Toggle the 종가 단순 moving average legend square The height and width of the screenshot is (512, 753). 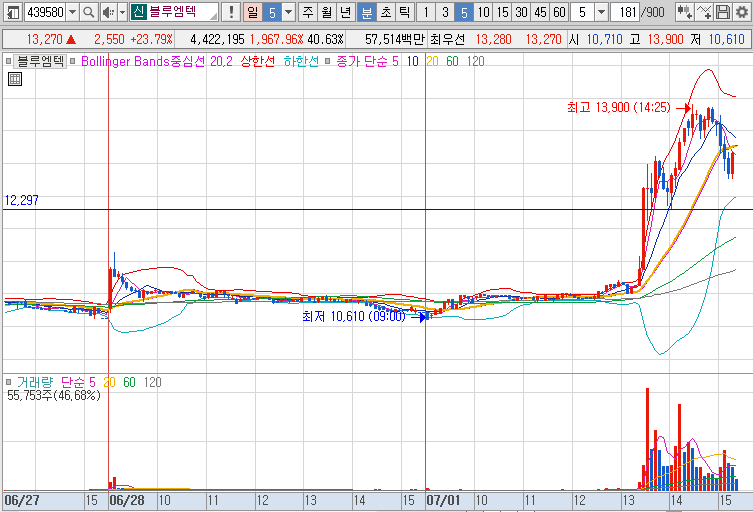(328, 61)
